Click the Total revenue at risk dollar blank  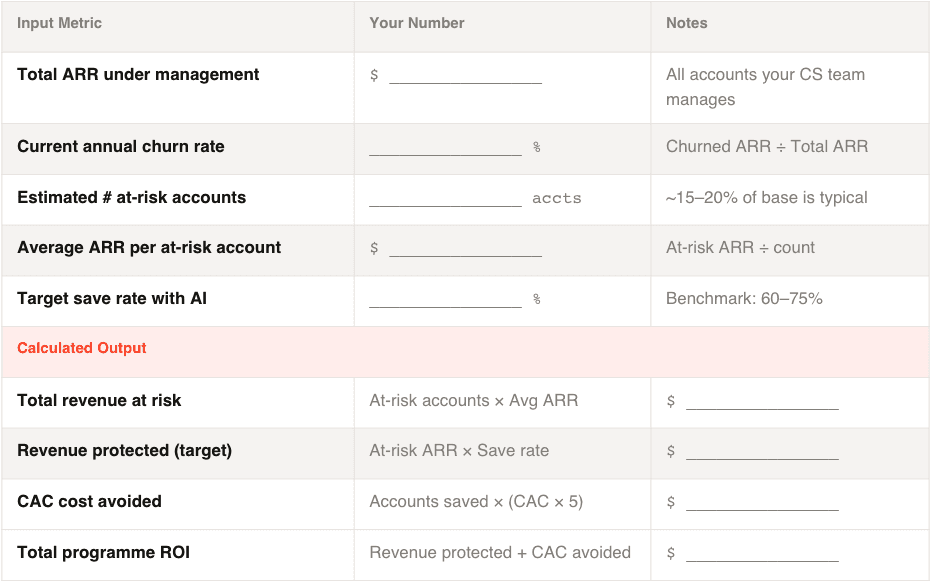[762, 401]
